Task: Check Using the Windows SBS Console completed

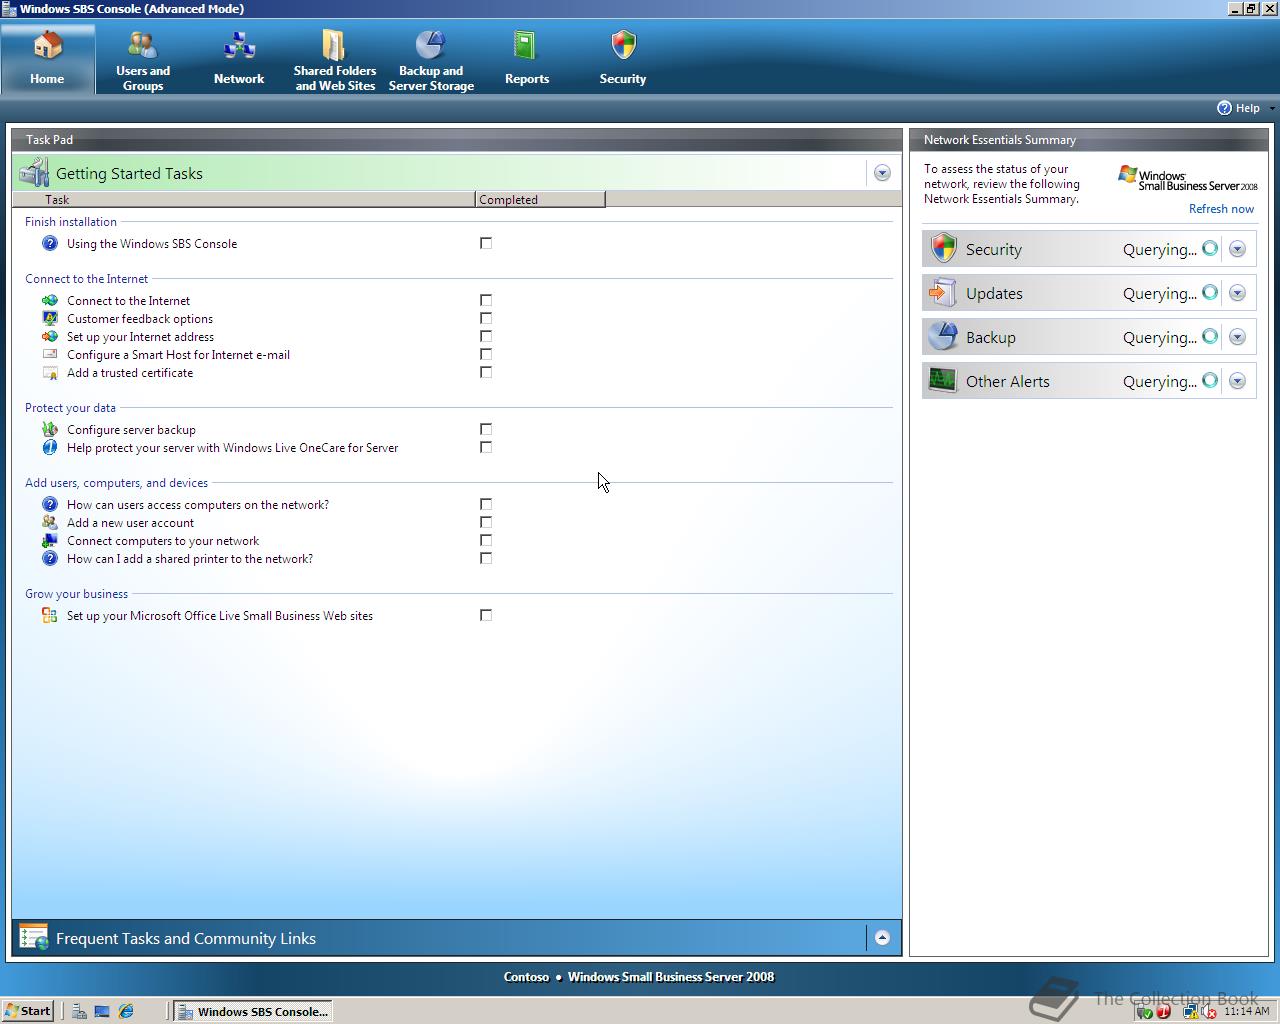Action: point(486,243)
